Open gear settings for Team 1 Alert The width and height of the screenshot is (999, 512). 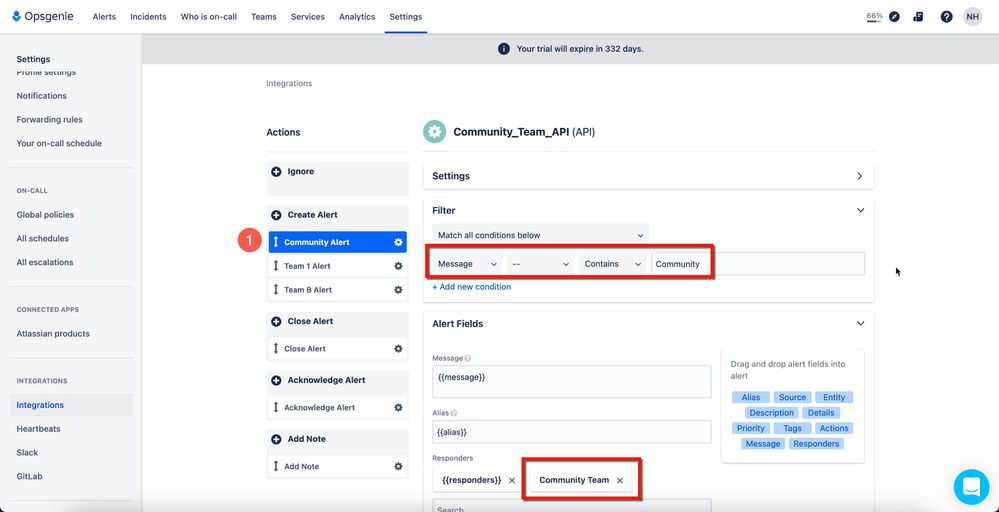pyautogui.click(x=398, y=266)
